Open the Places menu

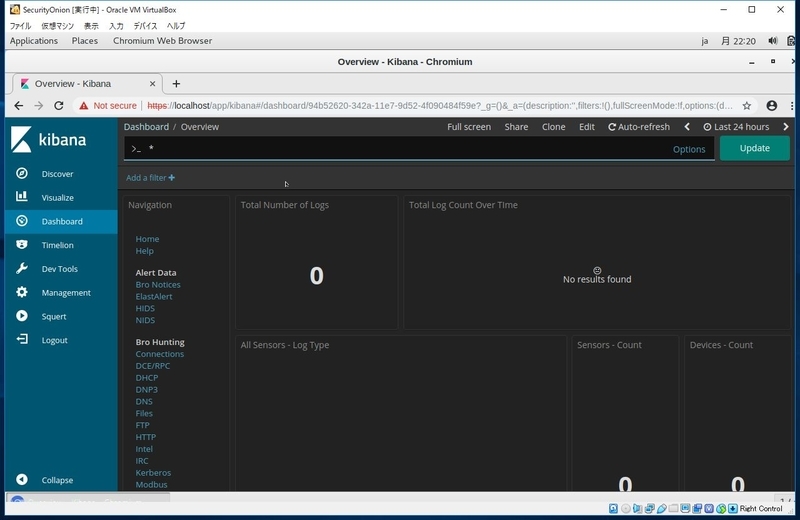click(x=85, y=41)
